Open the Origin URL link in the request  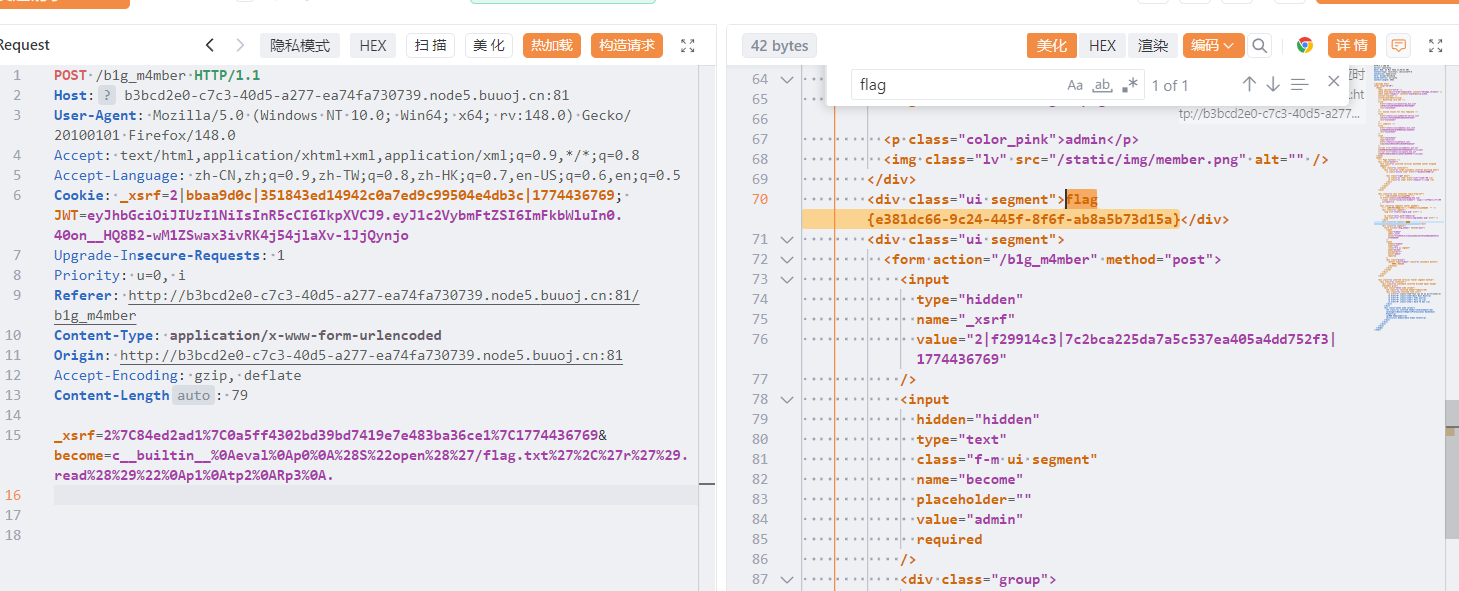click(x=372, y=355)
